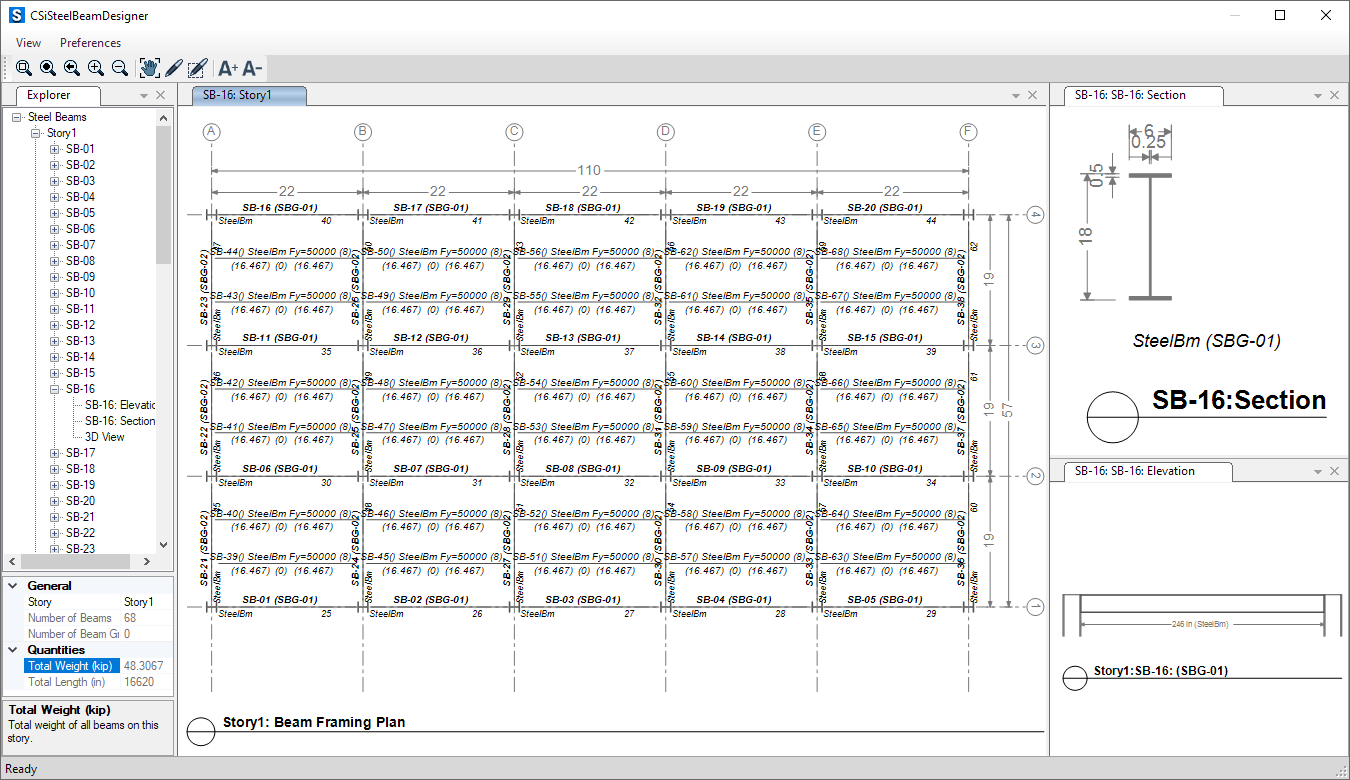1350x780 pixels.
Task: Zoom Out using the magnifier minus icon
Action: [x=120, y=68]
